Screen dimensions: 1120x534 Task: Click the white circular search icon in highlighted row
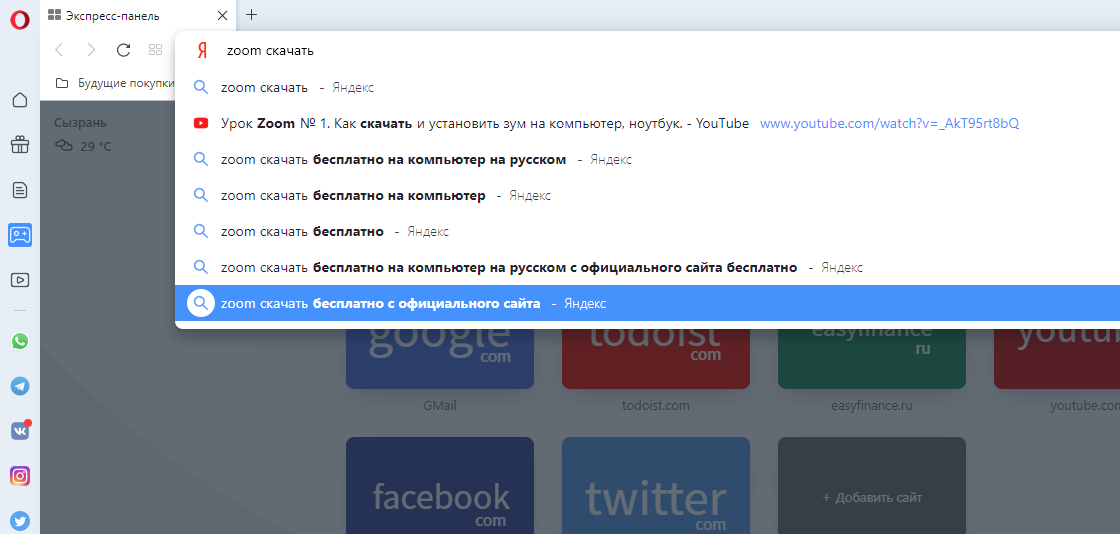pos(201,303)
